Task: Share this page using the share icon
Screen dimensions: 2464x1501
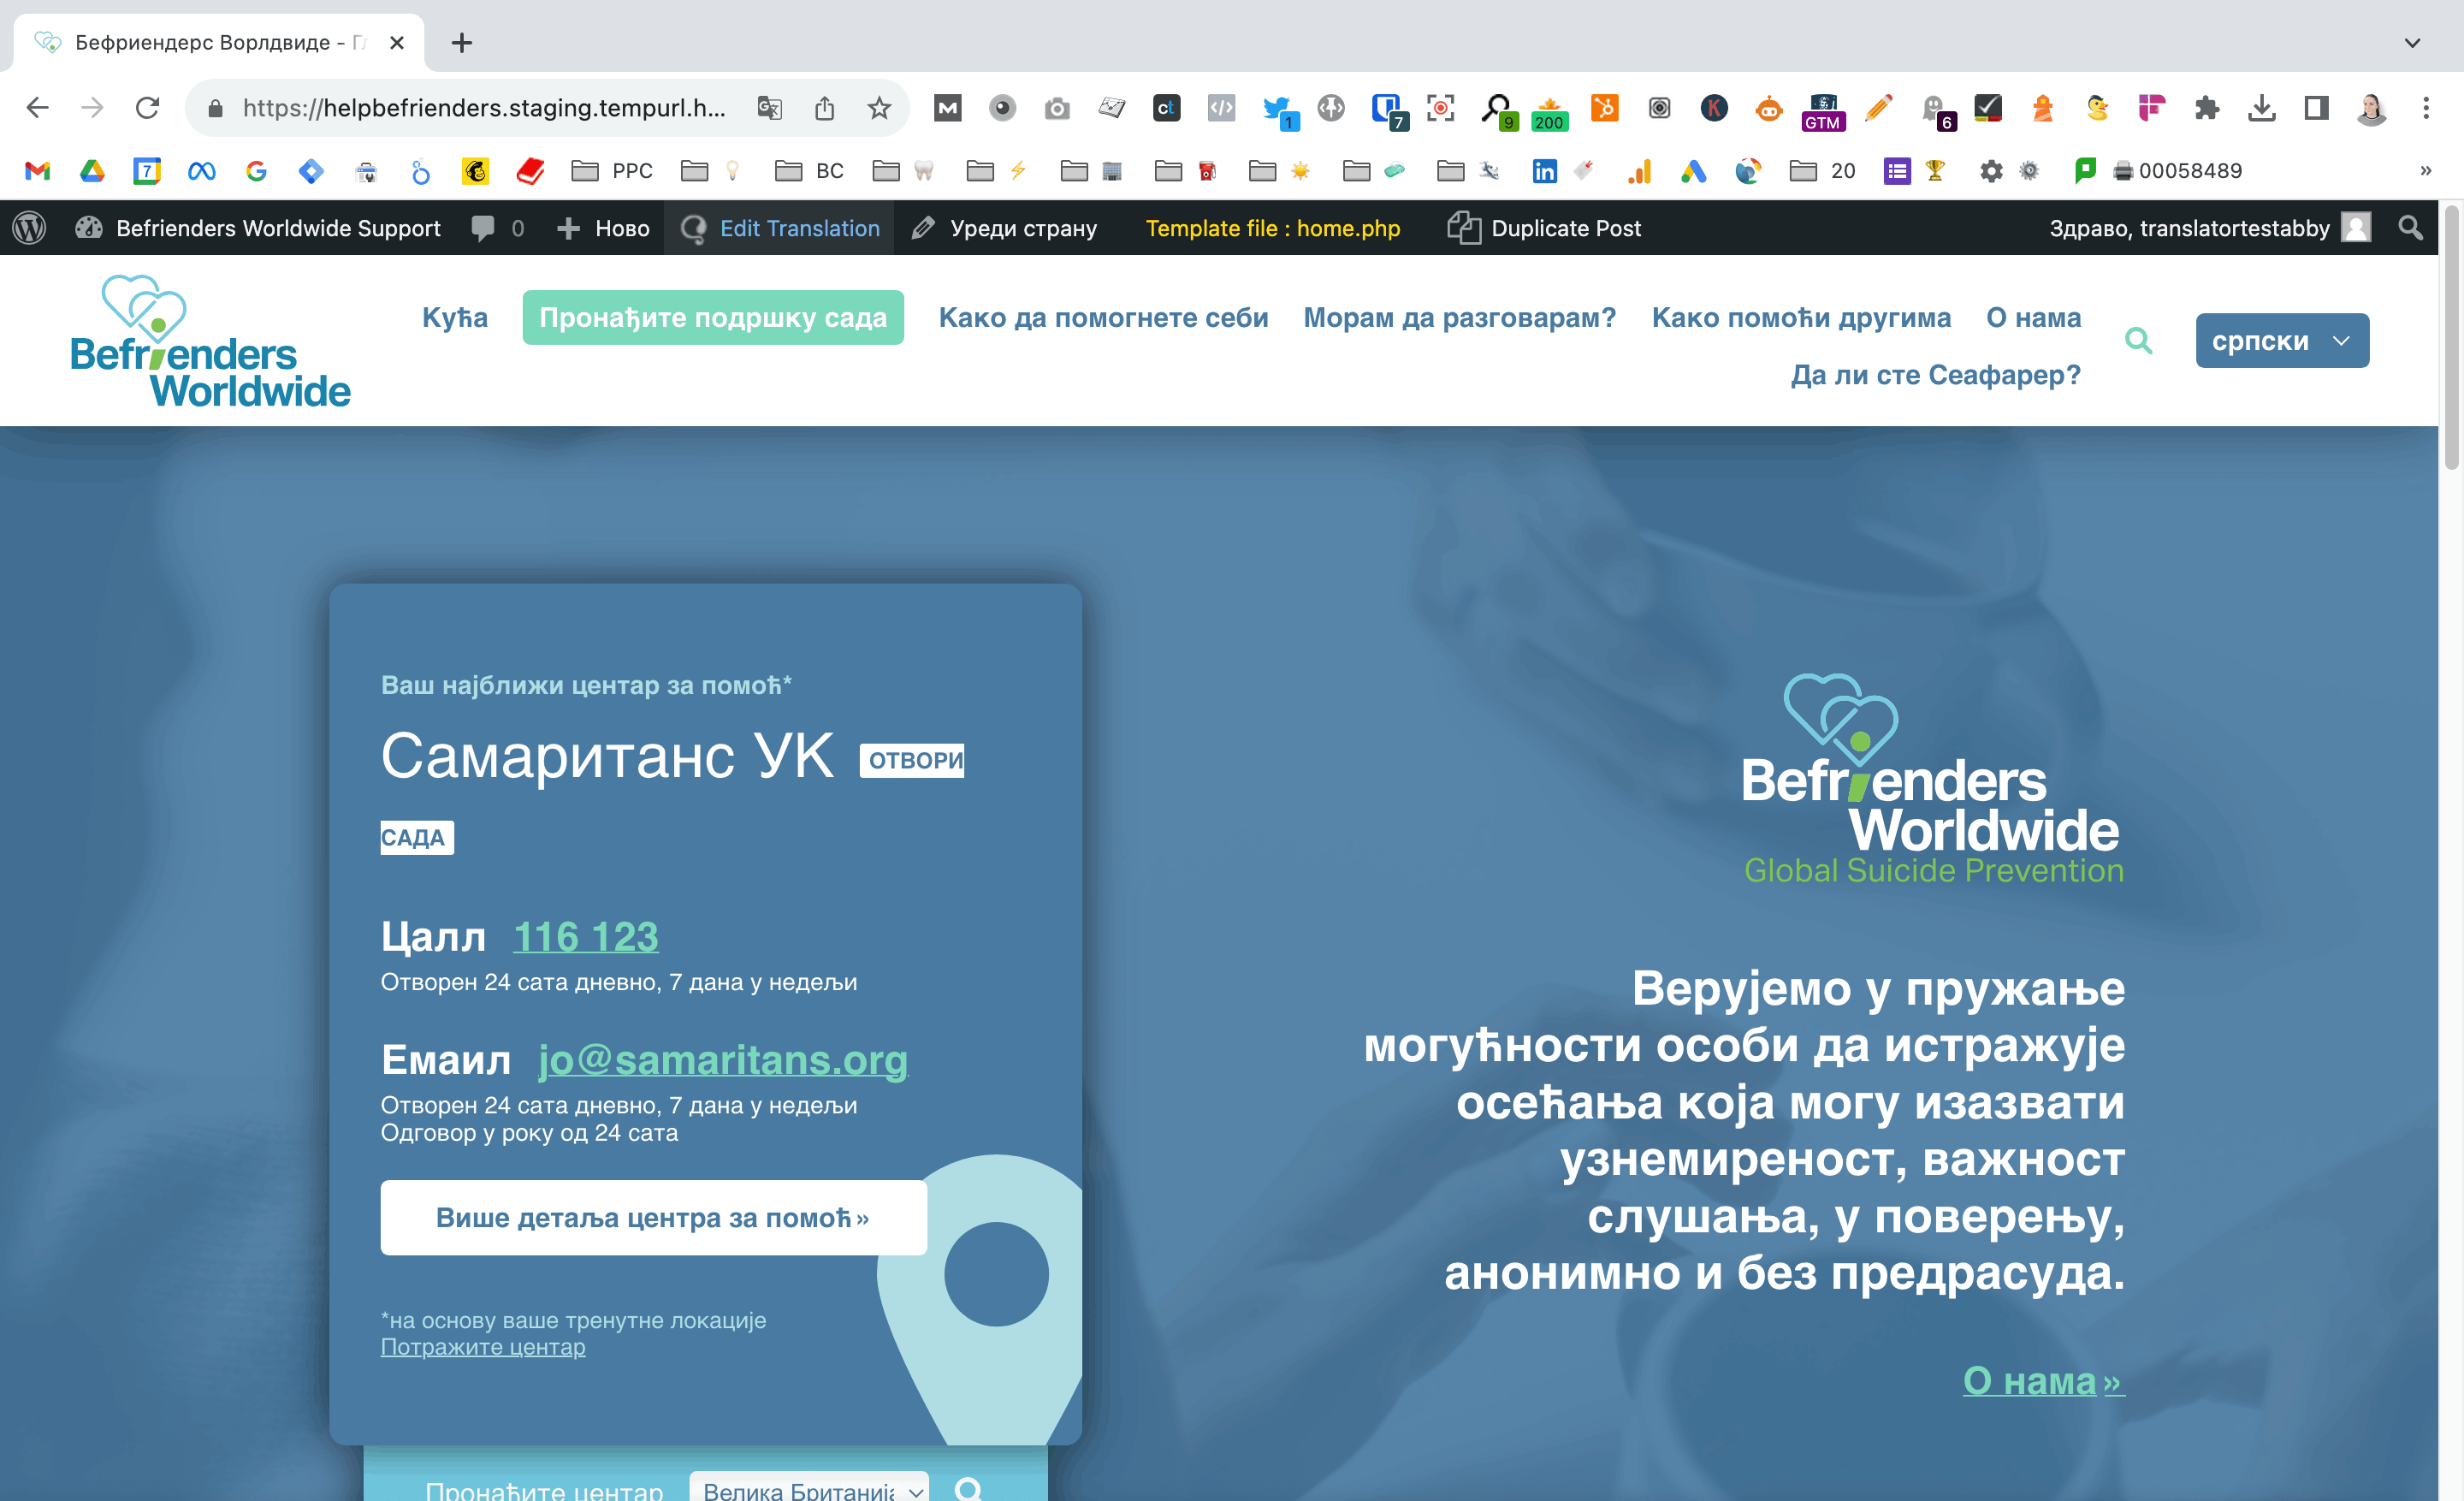Action: pyautogui.click(x=824, y=108)
